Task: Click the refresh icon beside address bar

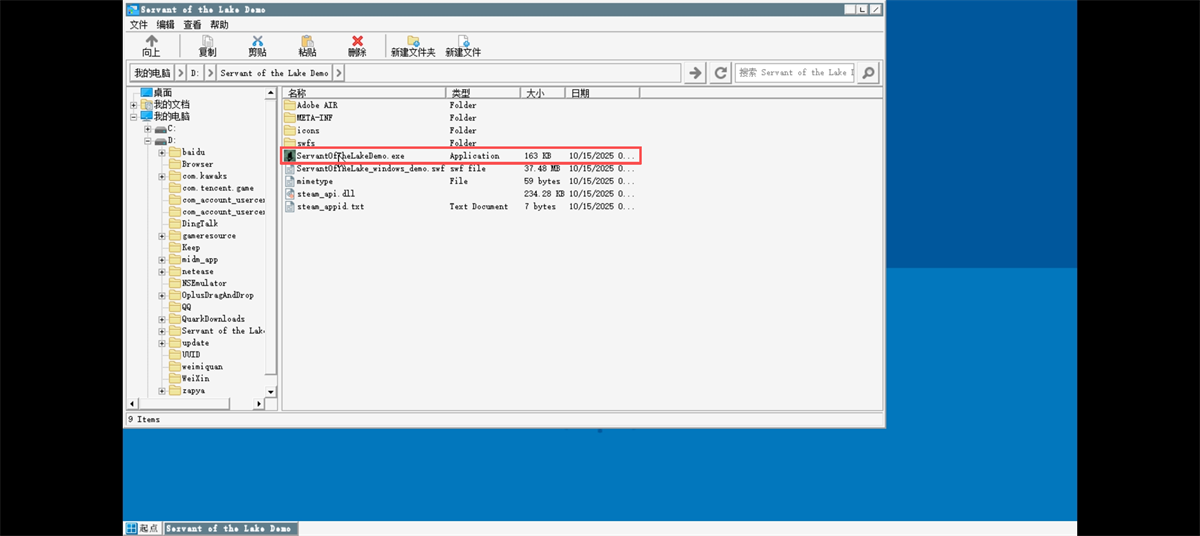Action: tap(721, 73)
